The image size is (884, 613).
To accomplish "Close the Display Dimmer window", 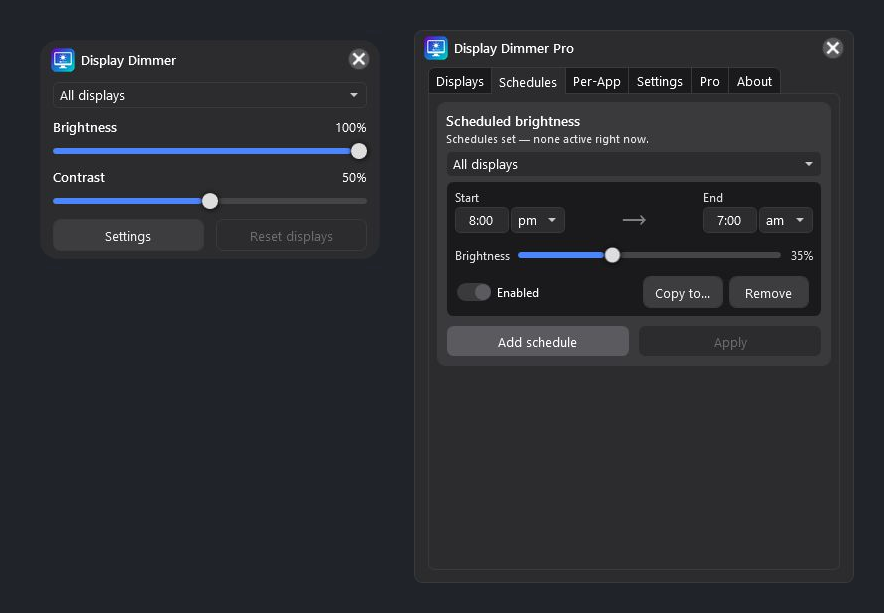I will [359, 59].
